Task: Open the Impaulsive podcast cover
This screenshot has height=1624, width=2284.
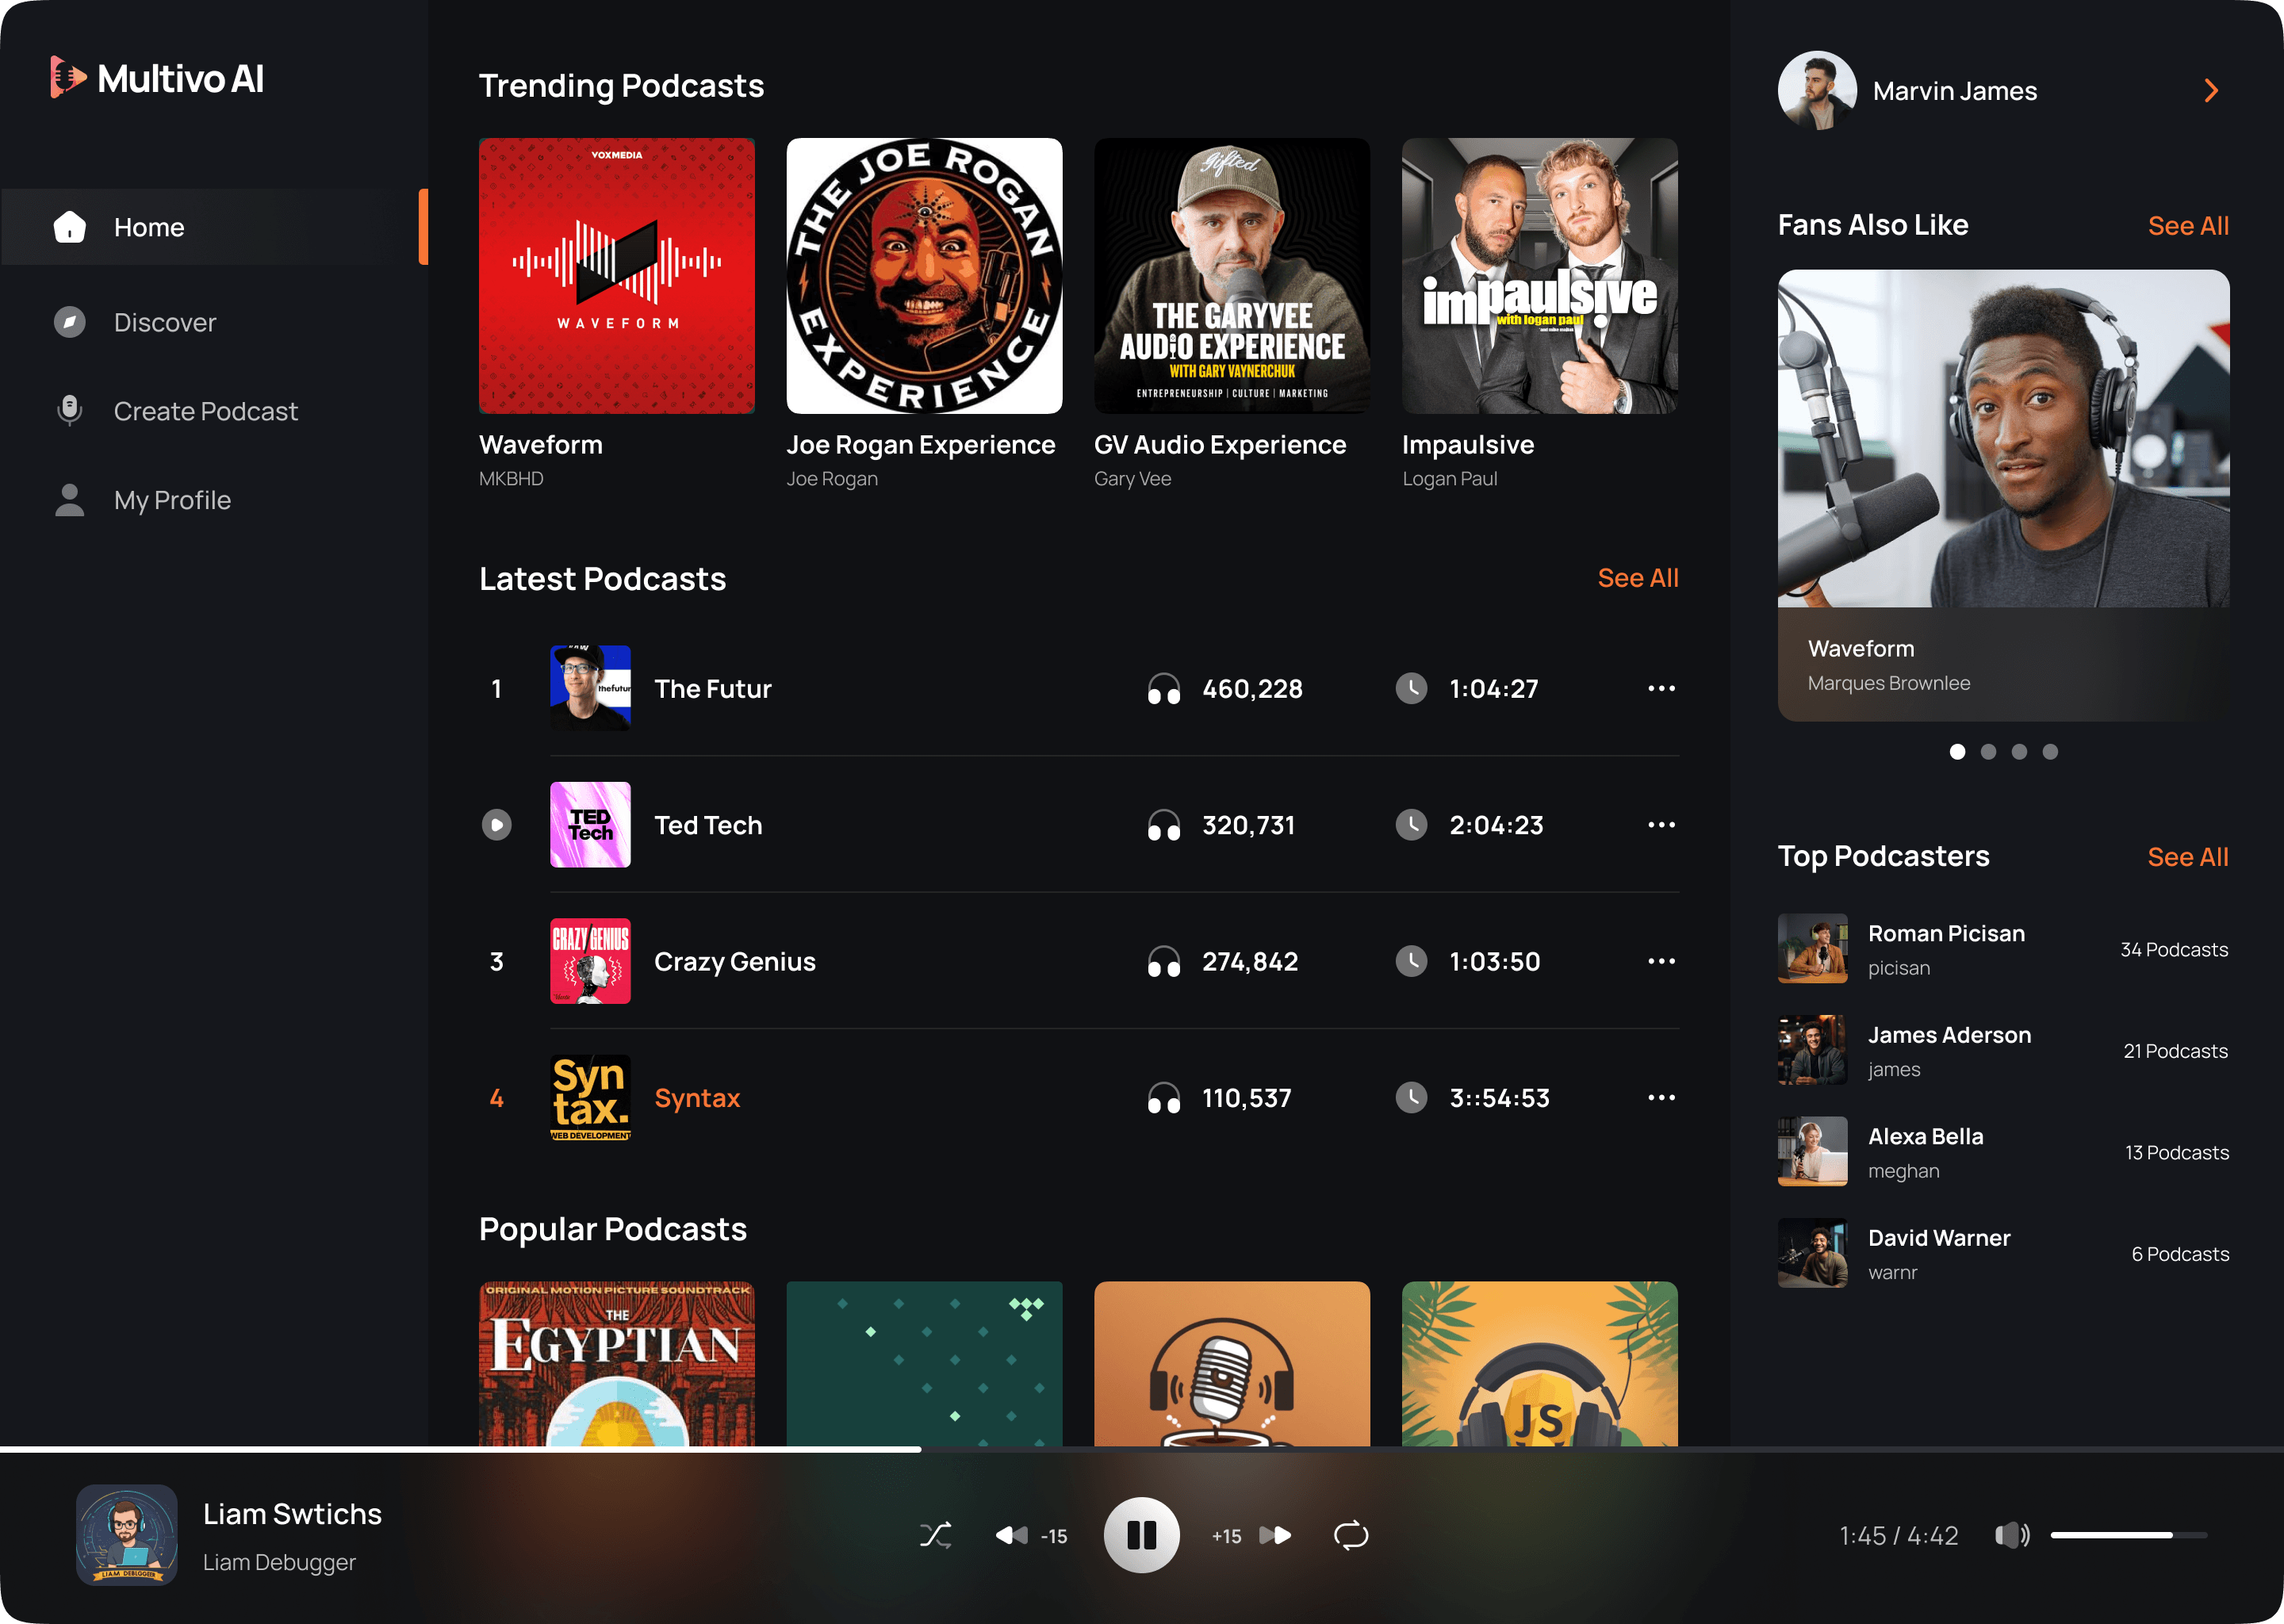Action: click(1540, 276)
